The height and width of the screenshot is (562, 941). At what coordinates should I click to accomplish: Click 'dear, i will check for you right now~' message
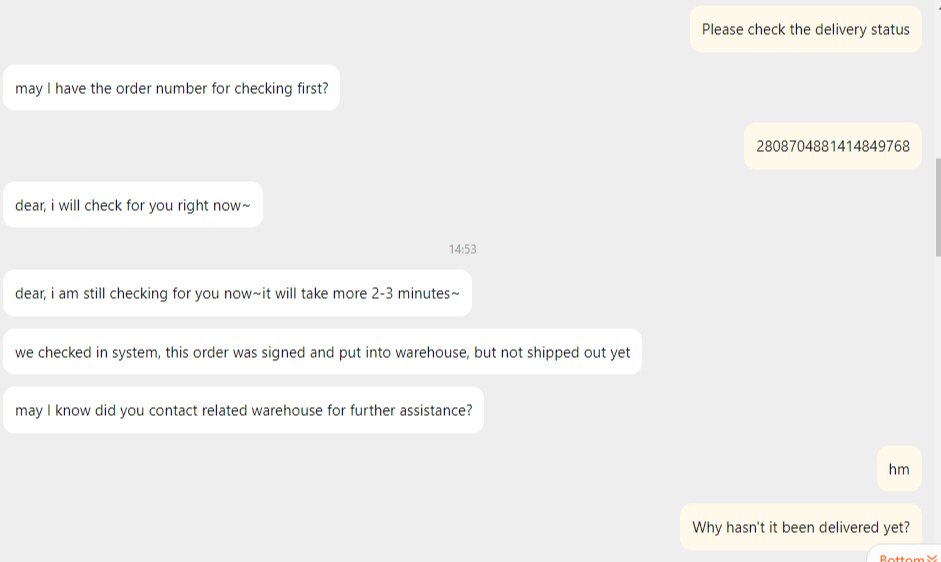click(132, 205)
